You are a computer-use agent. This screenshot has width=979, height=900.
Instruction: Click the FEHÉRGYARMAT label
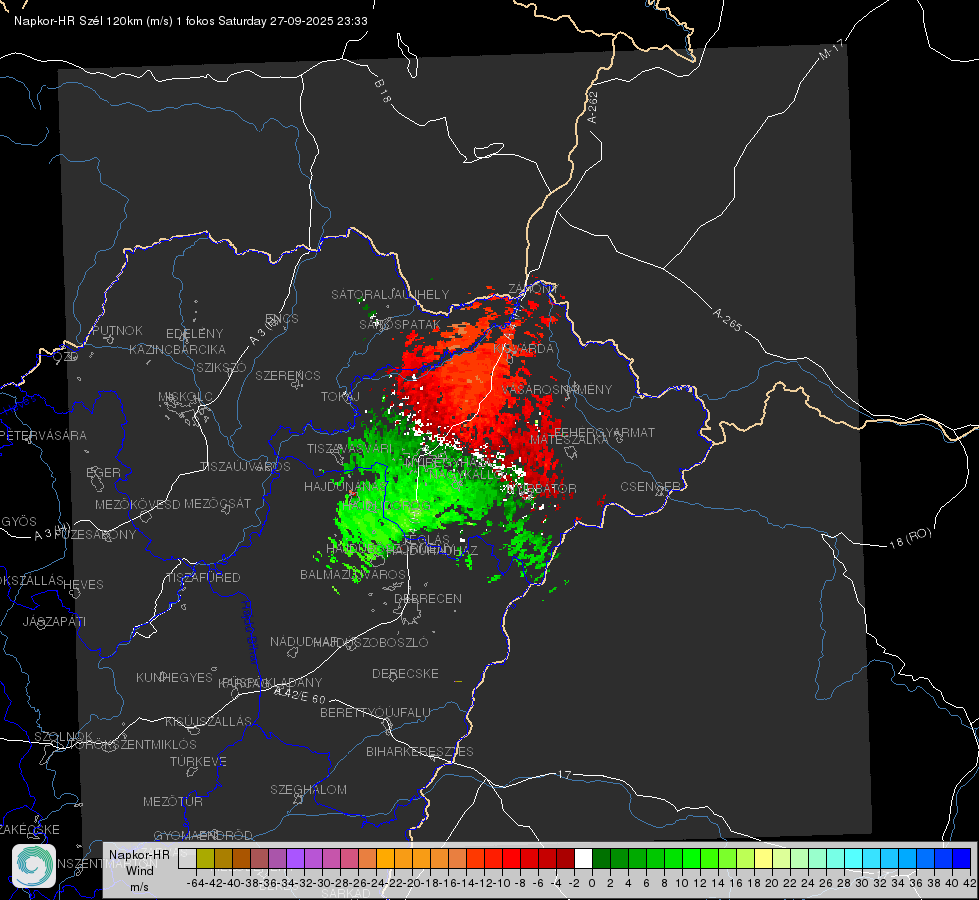605,432
